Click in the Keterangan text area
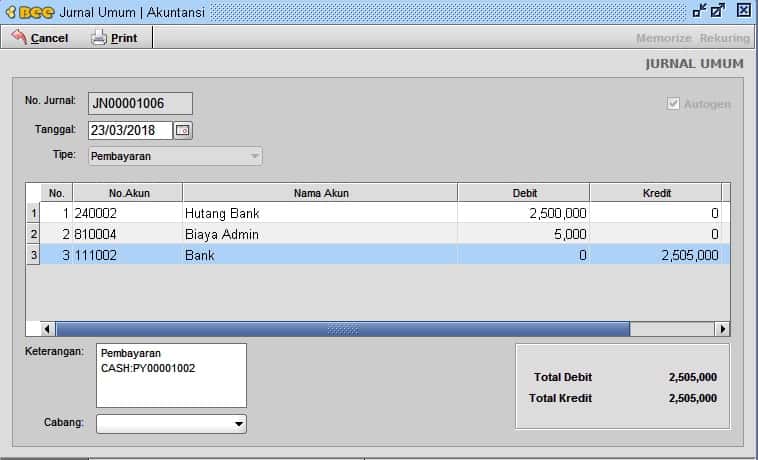This screenshot has width=758, height=460. 171,375
